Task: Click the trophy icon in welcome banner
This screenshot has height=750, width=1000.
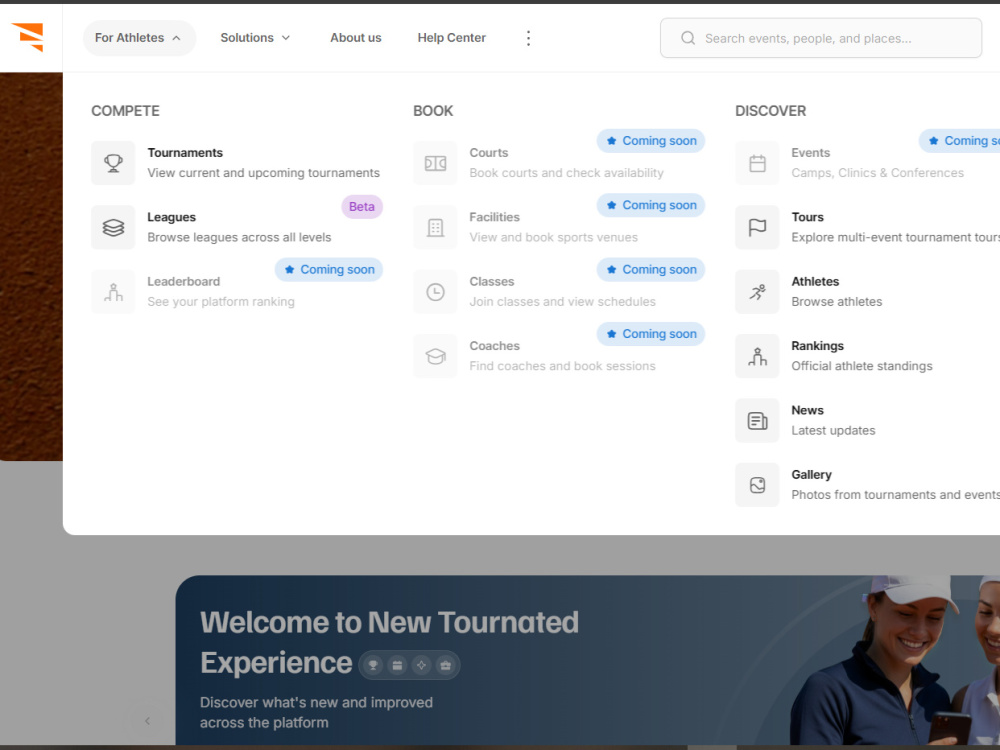Action: click(373, 666)
